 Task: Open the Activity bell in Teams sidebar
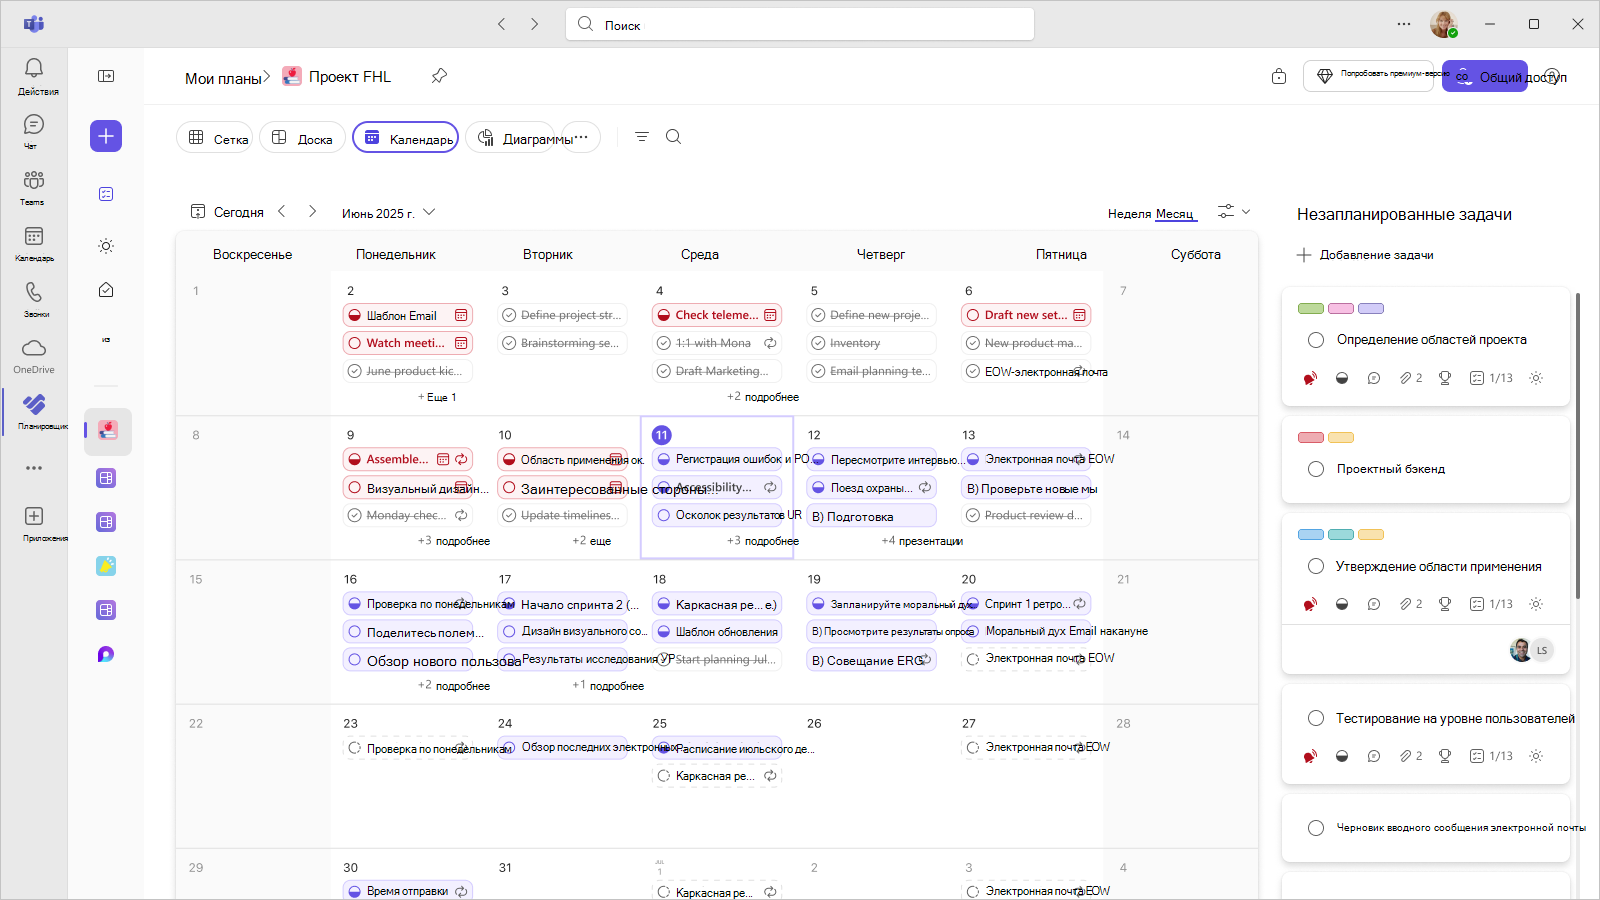point(34,68)
